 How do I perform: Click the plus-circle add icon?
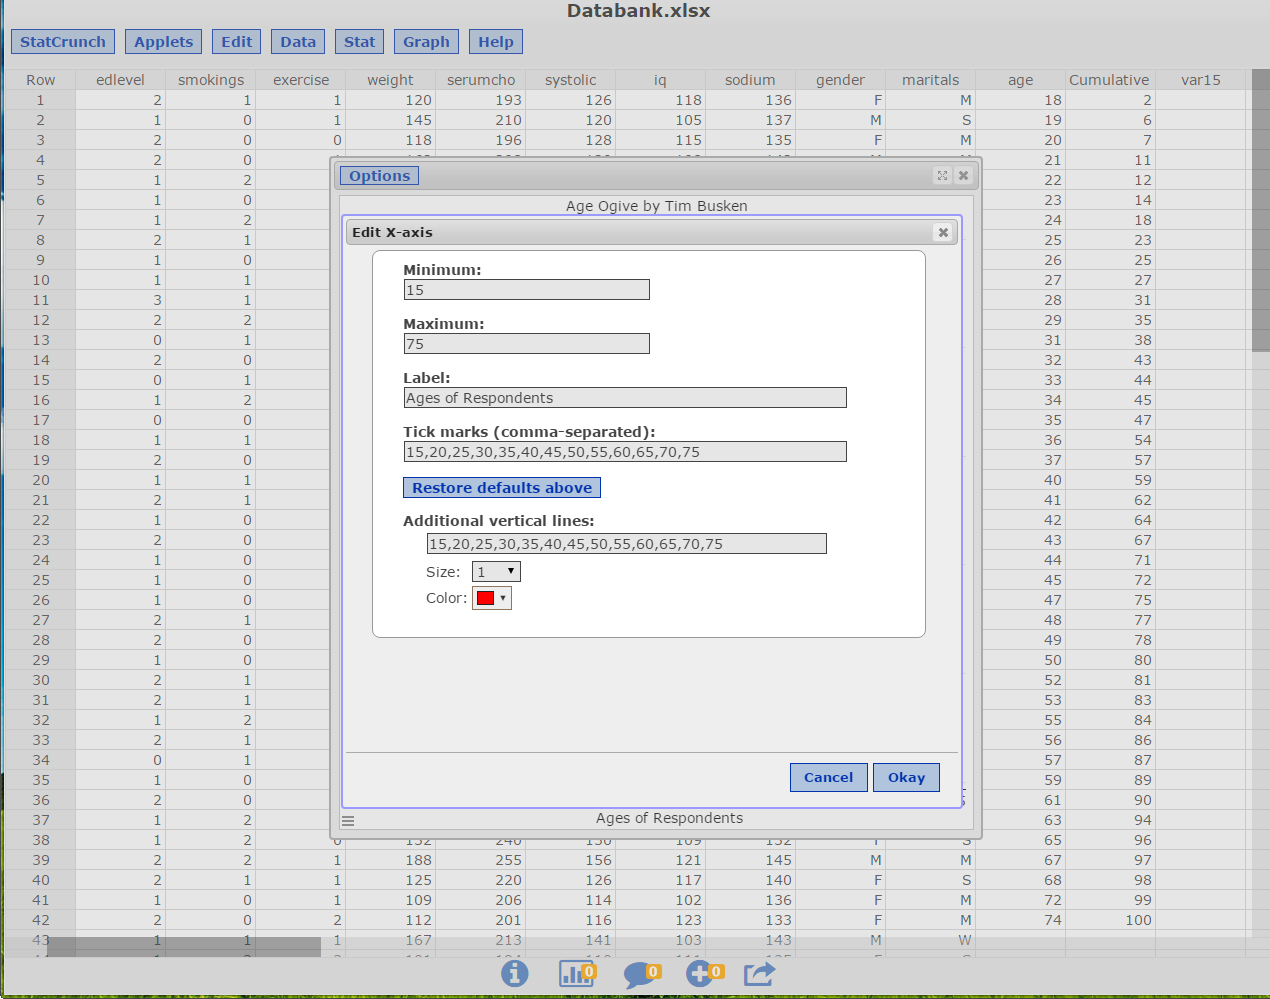tap(704, 972)
